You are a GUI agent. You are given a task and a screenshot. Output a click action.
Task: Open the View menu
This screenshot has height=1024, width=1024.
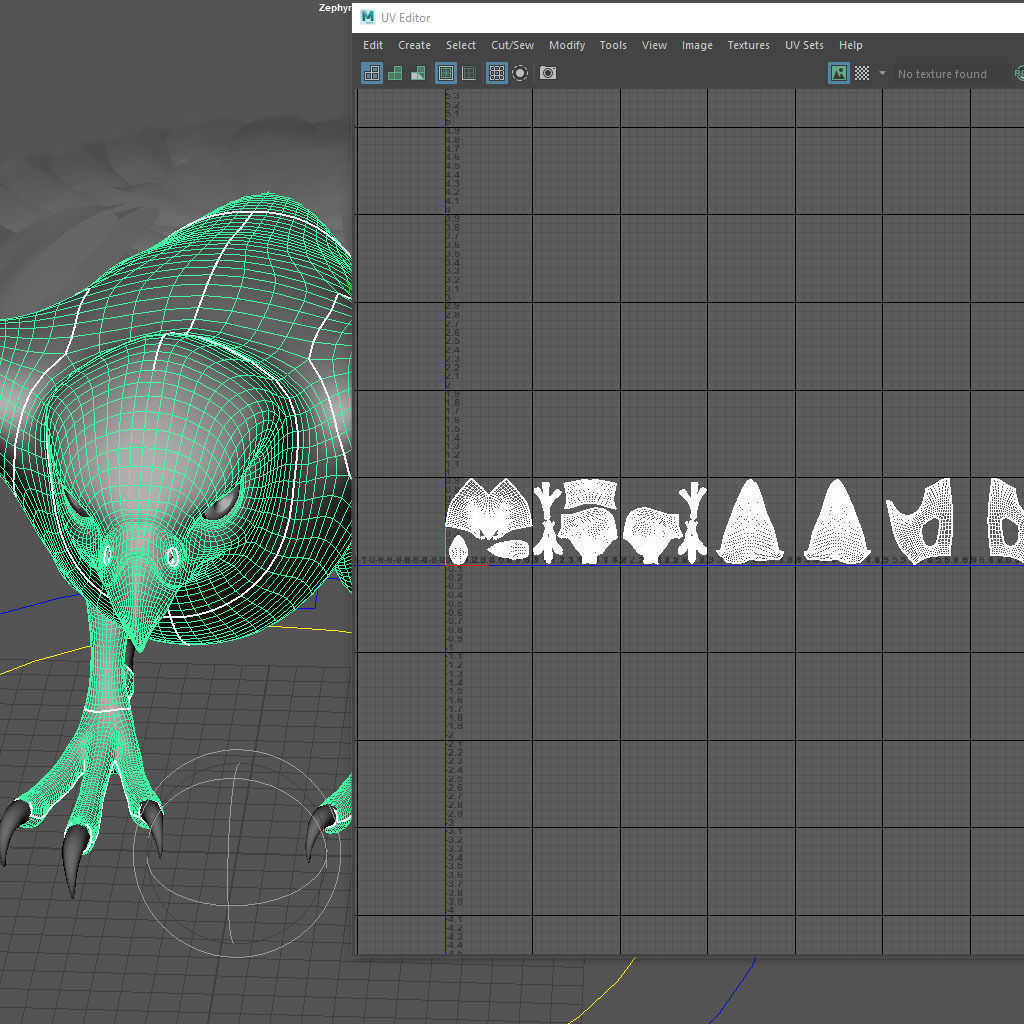coord(654,45)
